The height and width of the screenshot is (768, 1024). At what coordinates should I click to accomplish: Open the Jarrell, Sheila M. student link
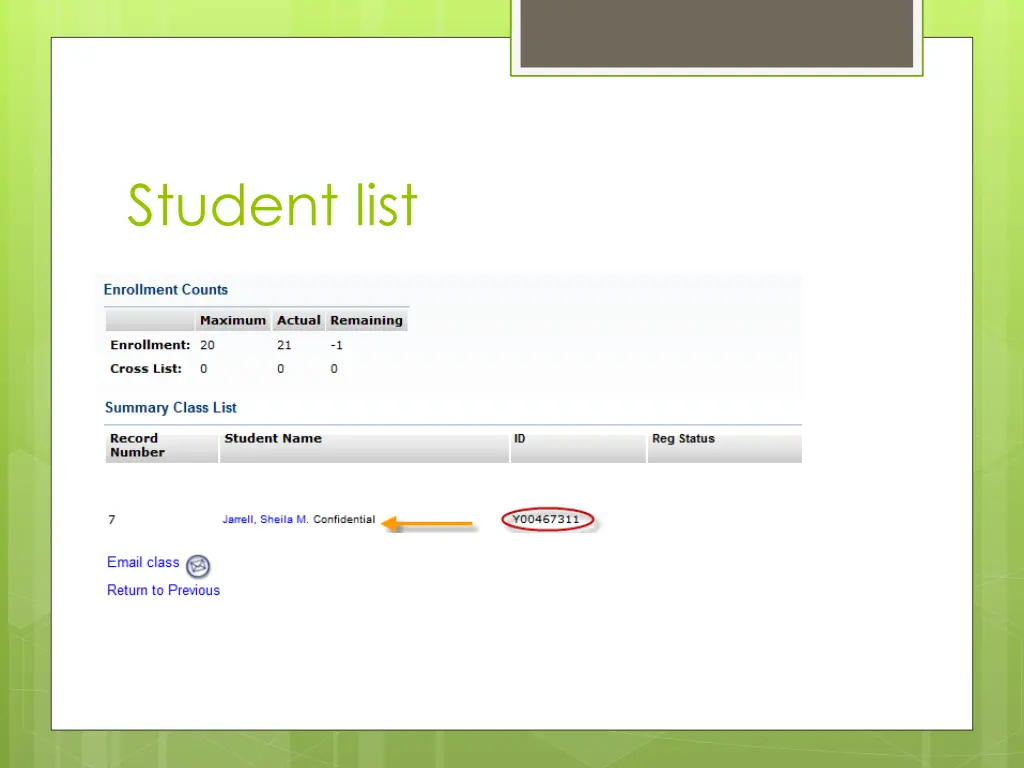(x=264, y=519)
